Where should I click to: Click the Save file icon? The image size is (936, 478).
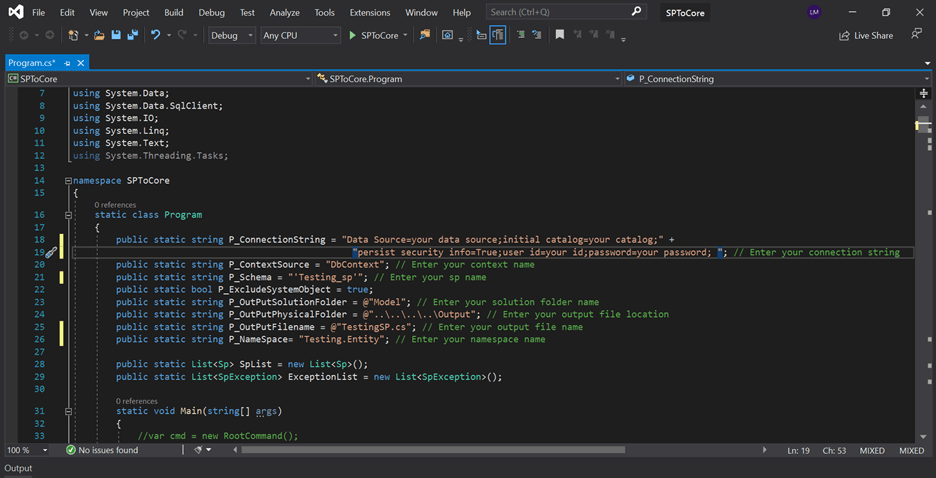point(116,35)
